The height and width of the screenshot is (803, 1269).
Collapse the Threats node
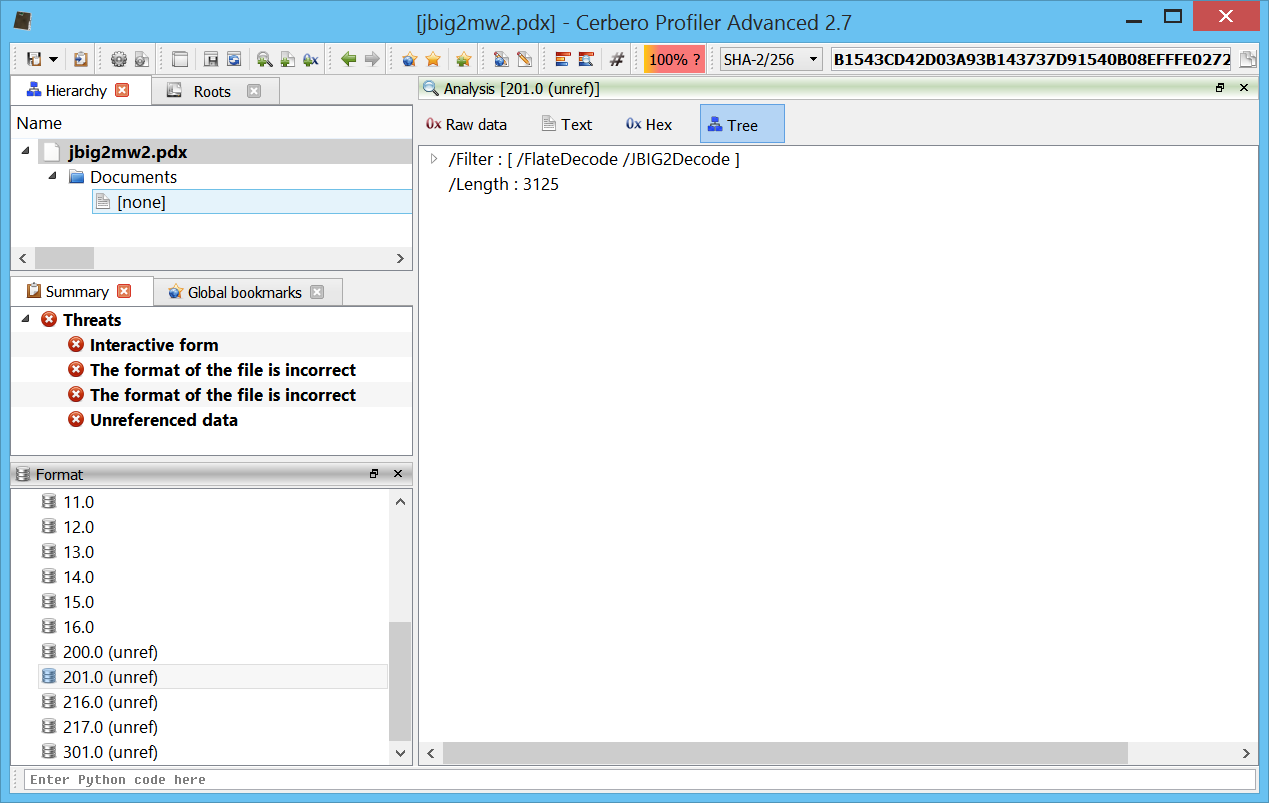click(25, 319)
